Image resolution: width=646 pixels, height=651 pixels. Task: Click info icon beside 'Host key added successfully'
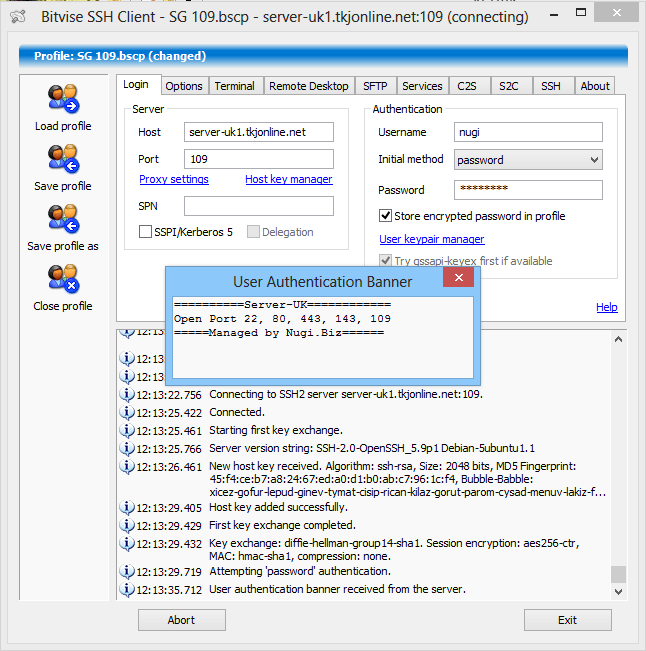(127, 507)
